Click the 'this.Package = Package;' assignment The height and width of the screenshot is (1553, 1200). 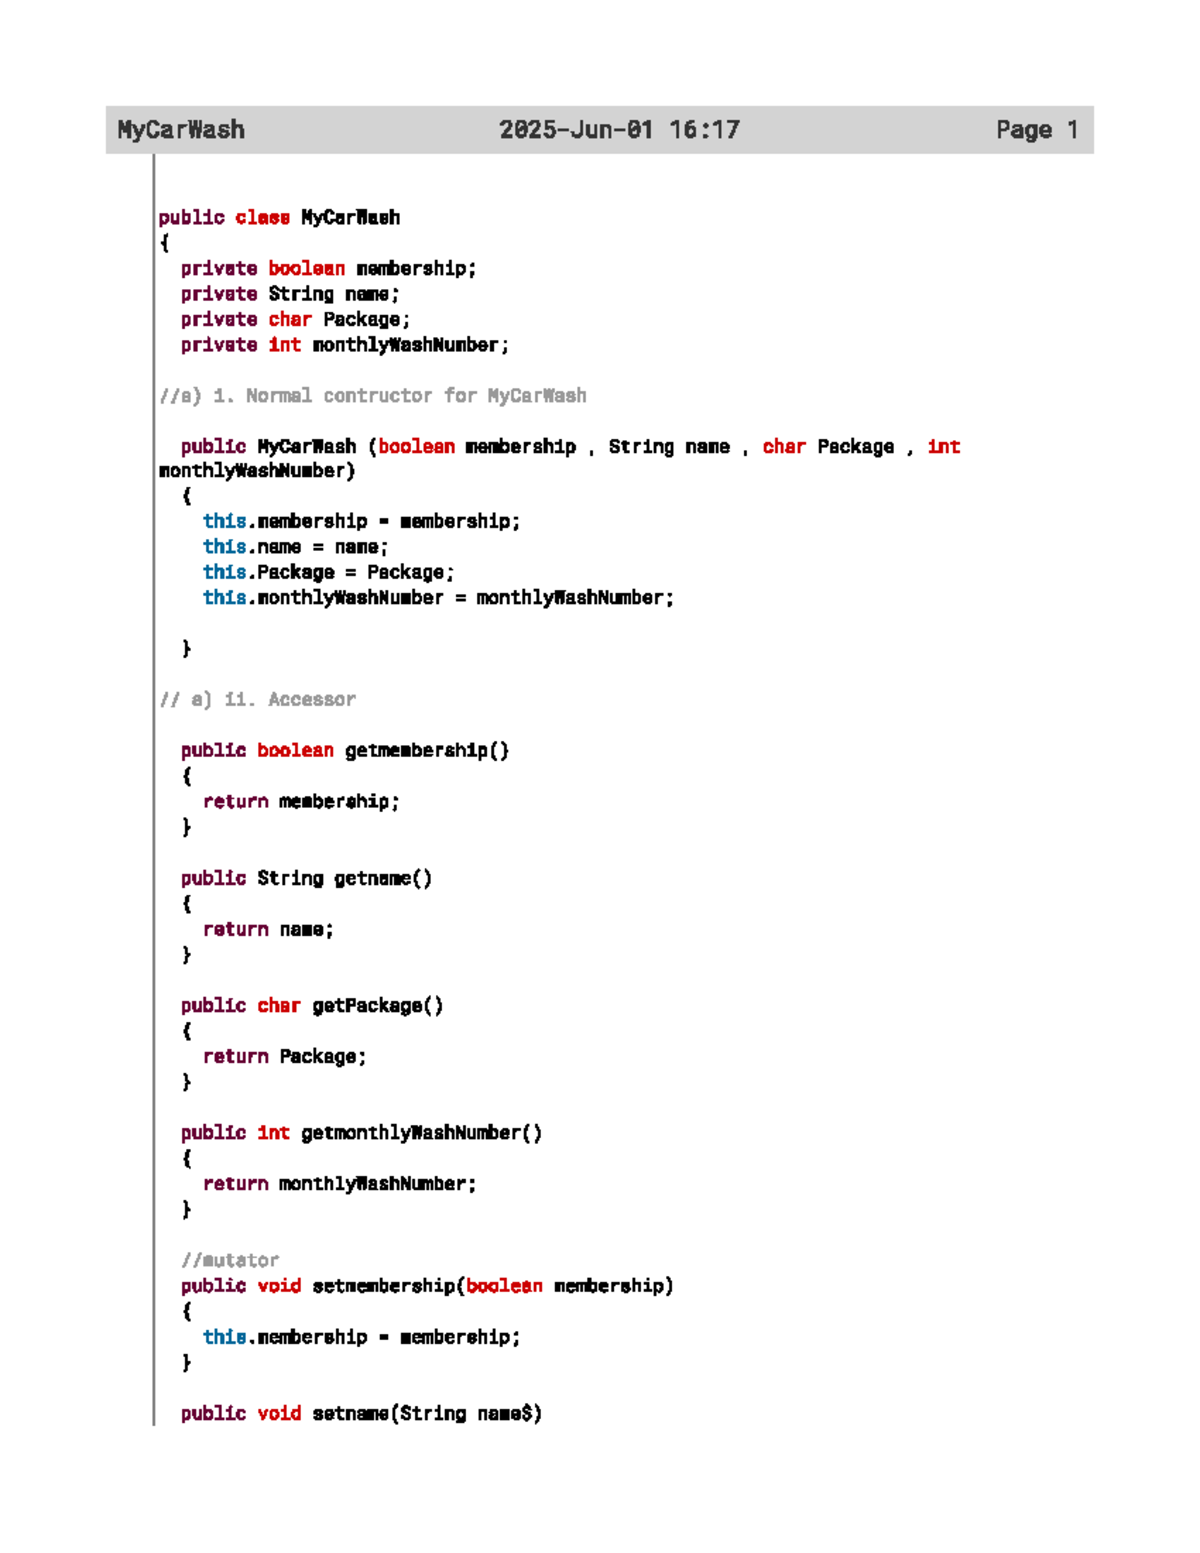pyautogui.click(x=329, y=573)
